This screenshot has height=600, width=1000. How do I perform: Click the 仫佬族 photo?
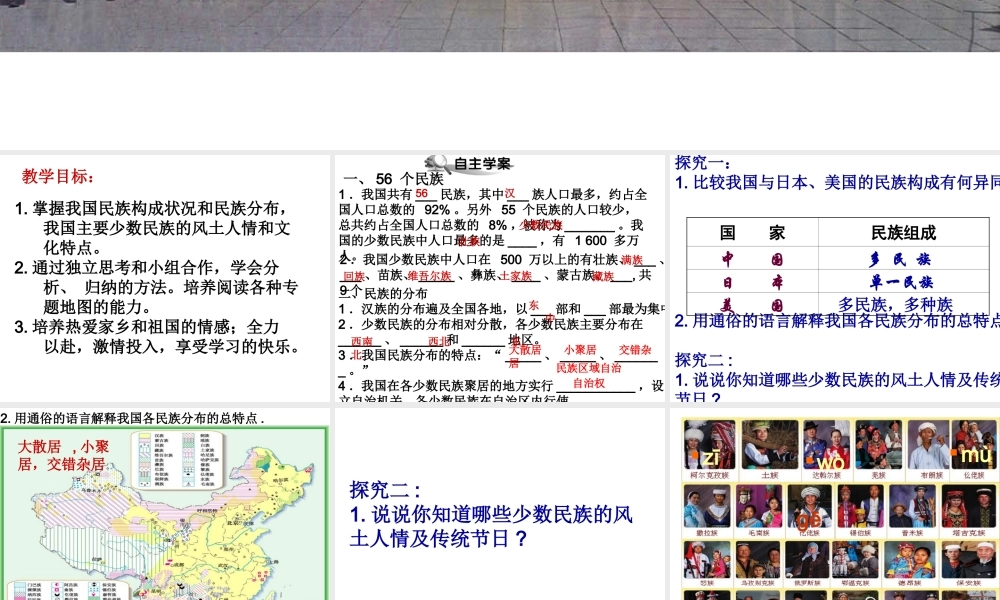[974, 444]
